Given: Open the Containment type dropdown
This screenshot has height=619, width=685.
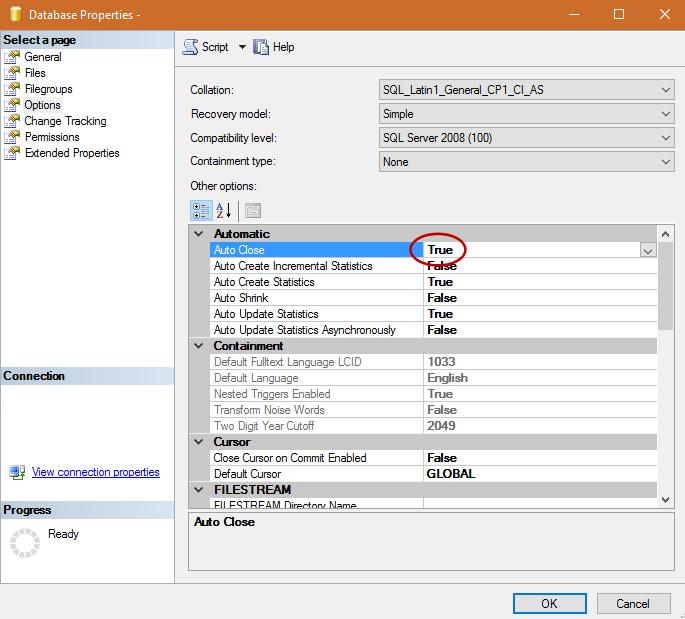Looking at the screenshot, I should tap(526, 162).
